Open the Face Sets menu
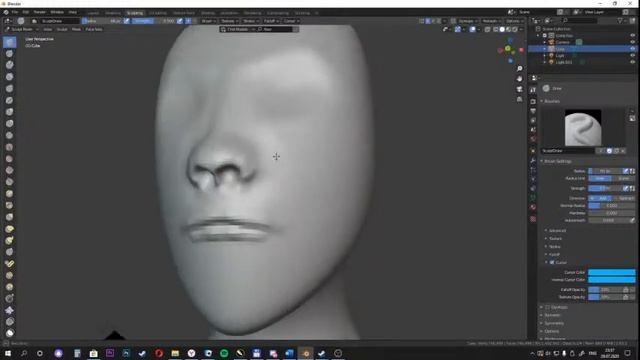Viewport: 640px width, 360px height. (x=94, y=29)
